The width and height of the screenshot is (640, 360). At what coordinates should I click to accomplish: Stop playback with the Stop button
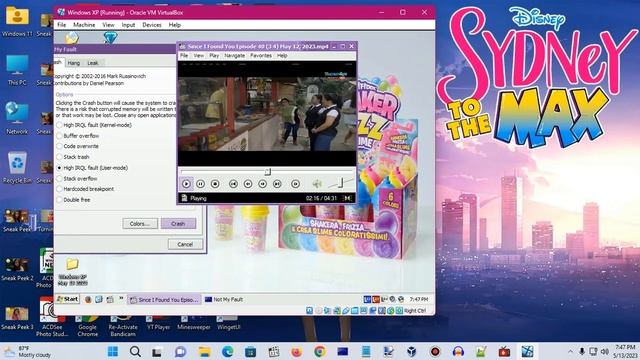click(x=215, y=184)
